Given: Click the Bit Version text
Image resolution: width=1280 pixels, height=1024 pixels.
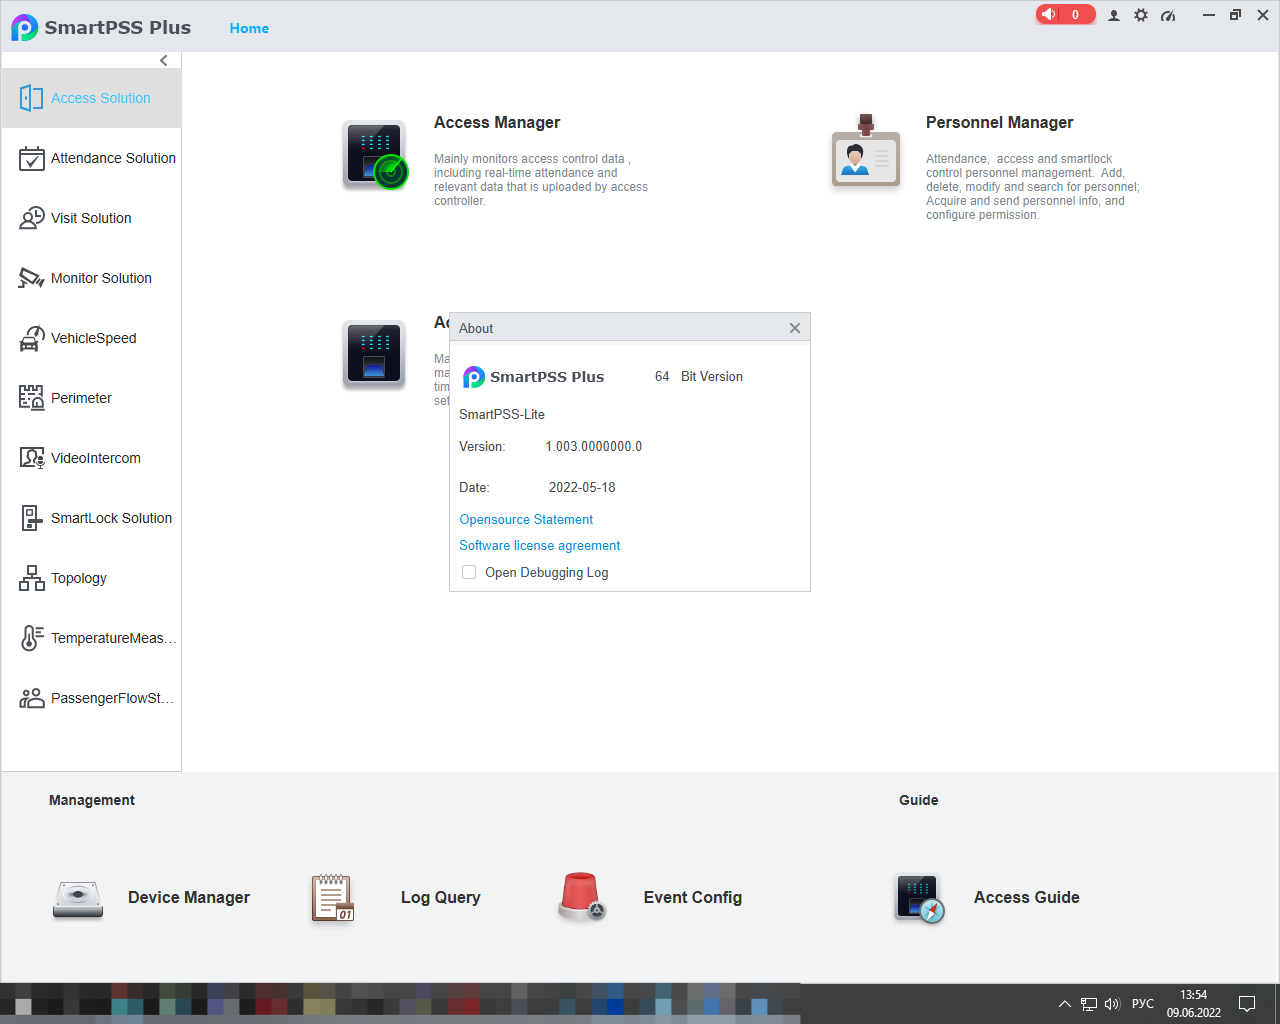Looking at the screenshot, I should pos(712,376).
